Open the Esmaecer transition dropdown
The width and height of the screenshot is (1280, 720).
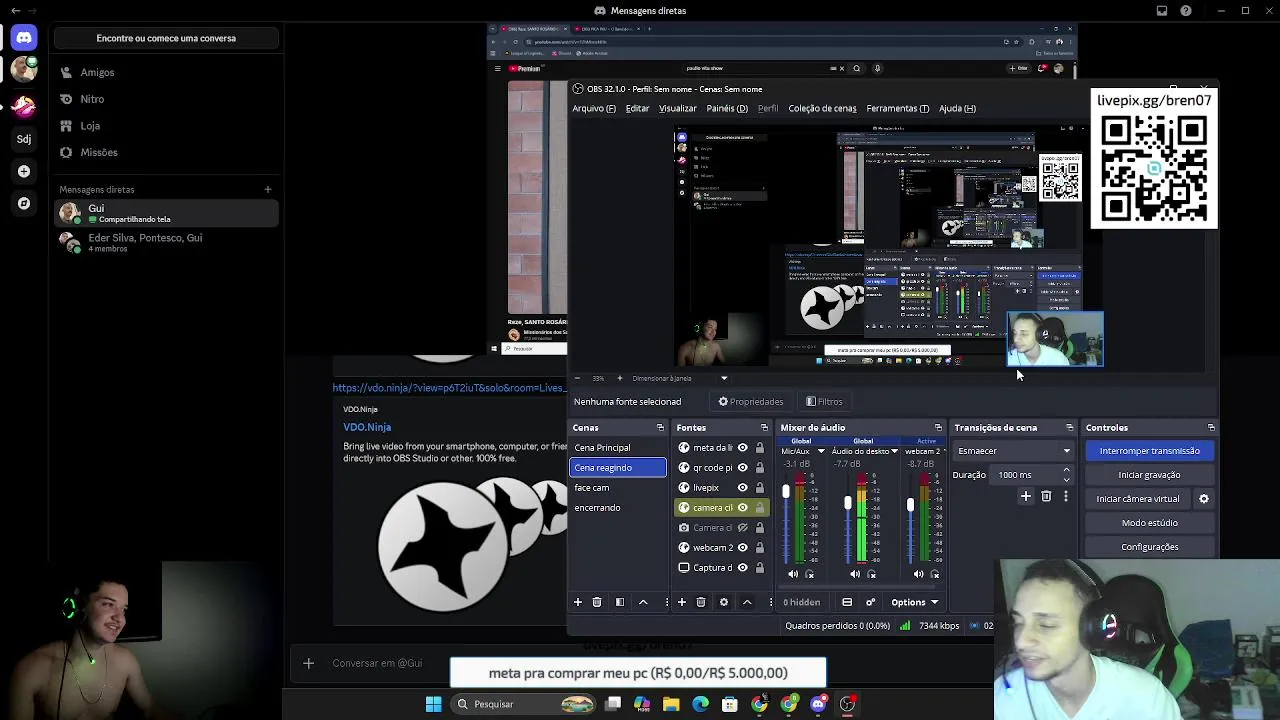tap(1013, 451)
